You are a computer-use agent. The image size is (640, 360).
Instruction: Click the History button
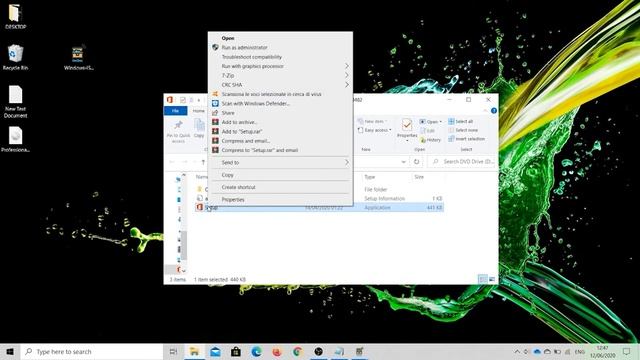click(x=431, y=140)
